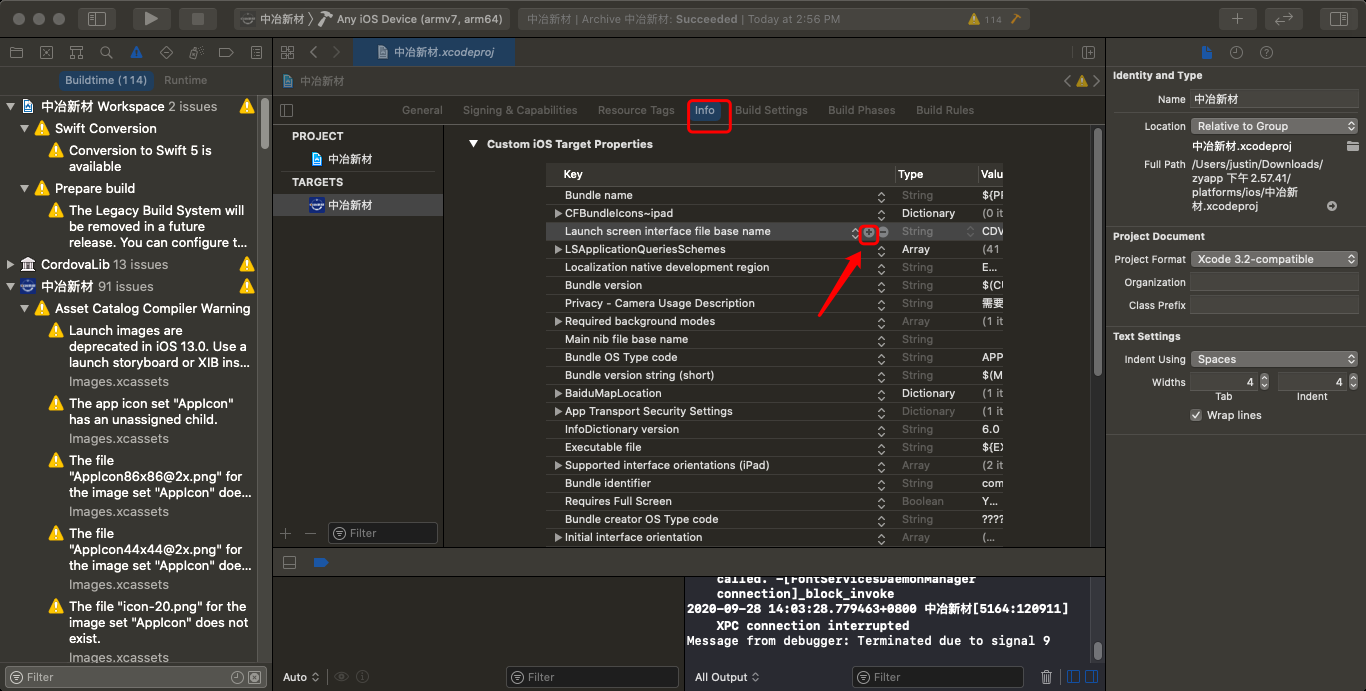Viewport: 1366px width, 691px height.
Task: Add an editor on the right
Action: click(1088, 52)
